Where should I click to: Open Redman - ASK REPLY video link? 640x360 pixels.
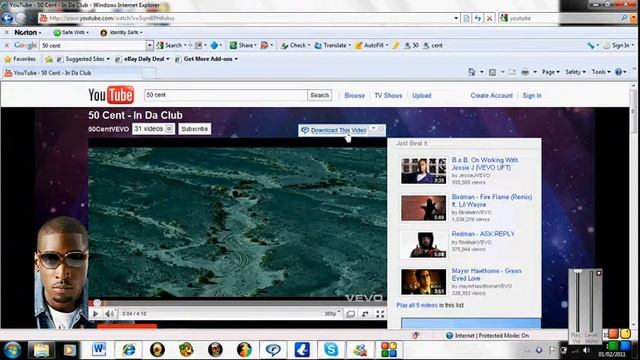pyautogui.click(x=483, y=234)
